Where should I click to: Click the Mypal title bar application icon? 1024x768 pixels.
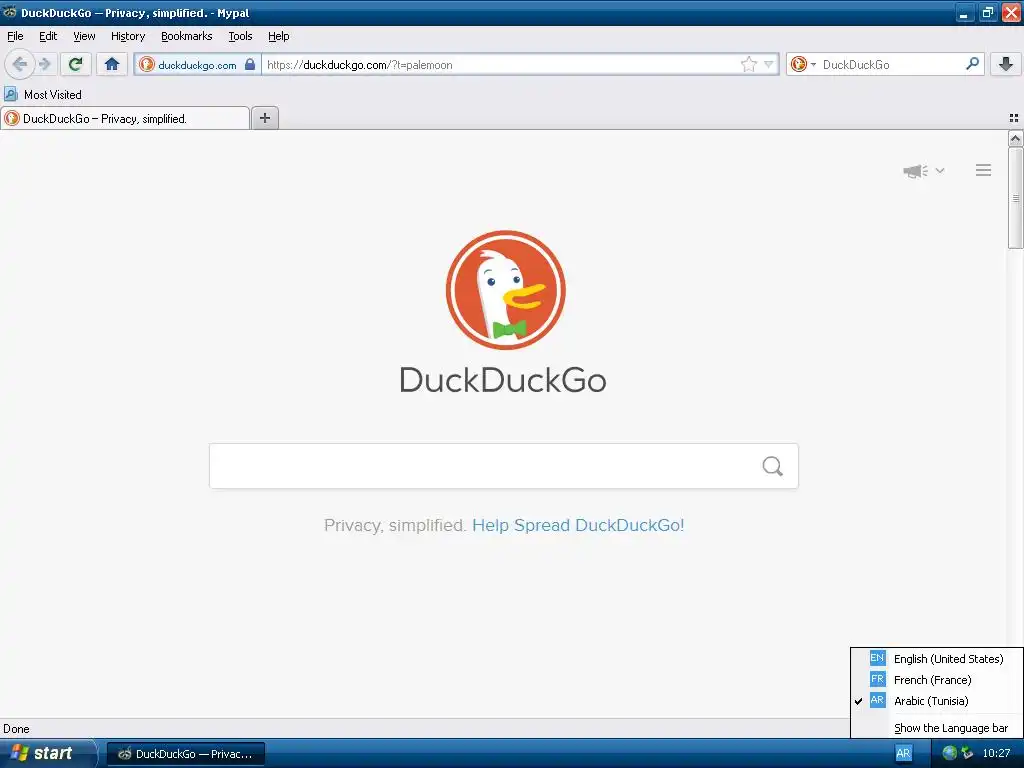click(x=10, y=12)
